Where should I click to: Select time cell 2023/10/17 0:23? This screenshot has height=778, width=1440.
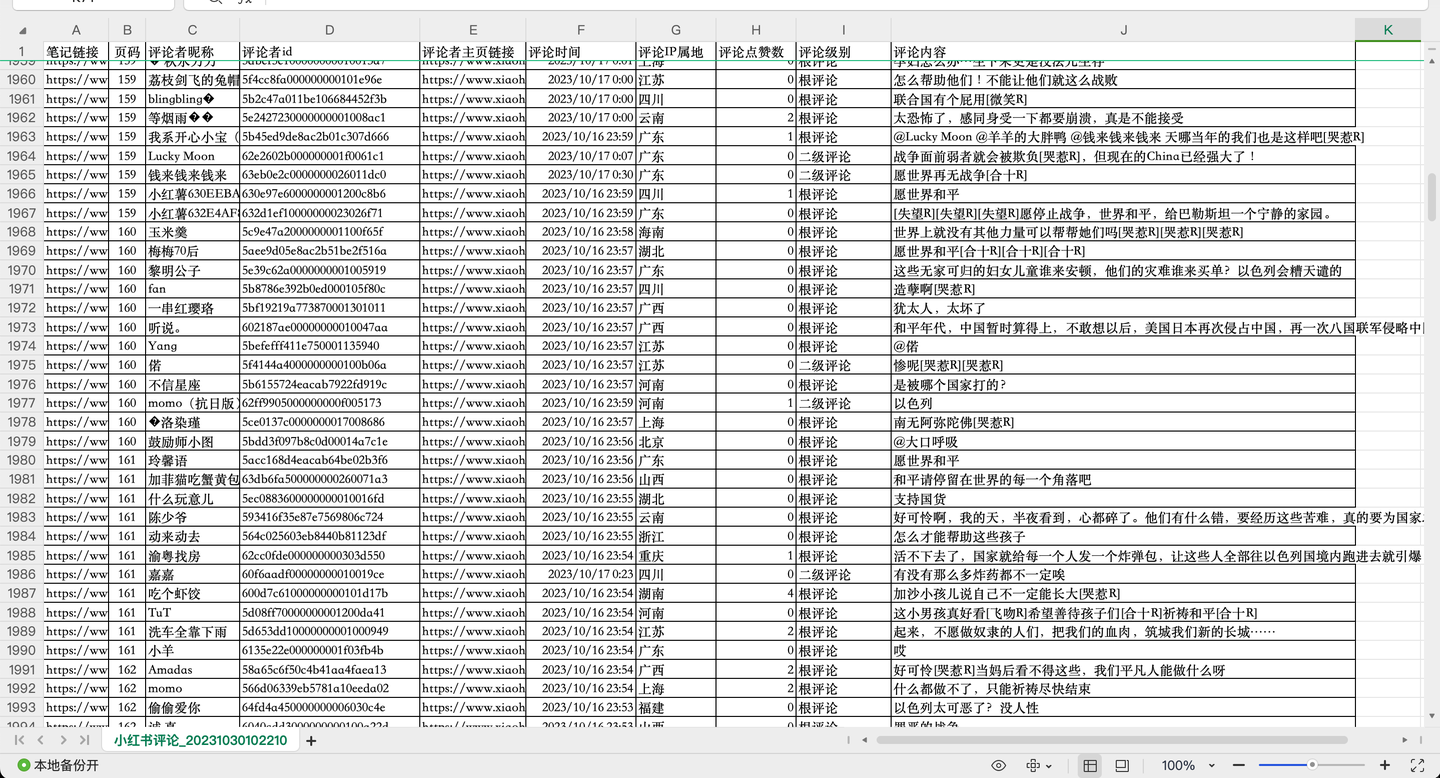581,575
